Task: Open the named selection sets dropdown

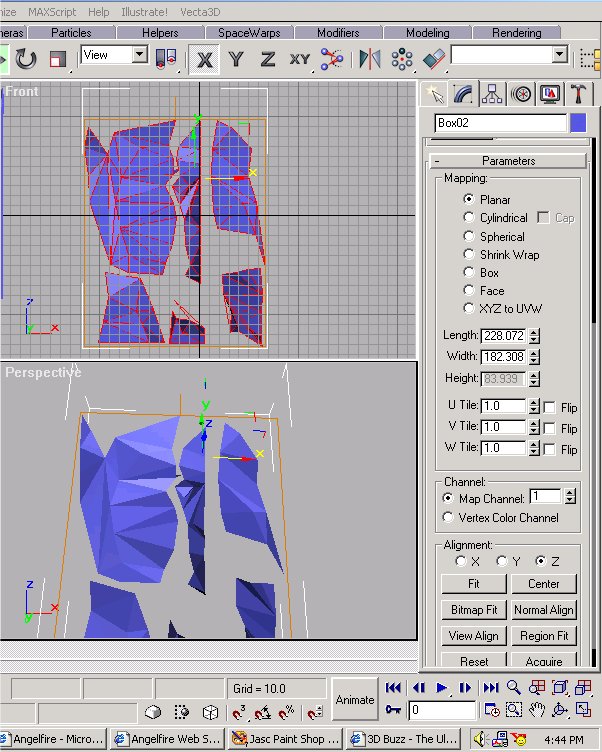Action: (559, 55)
